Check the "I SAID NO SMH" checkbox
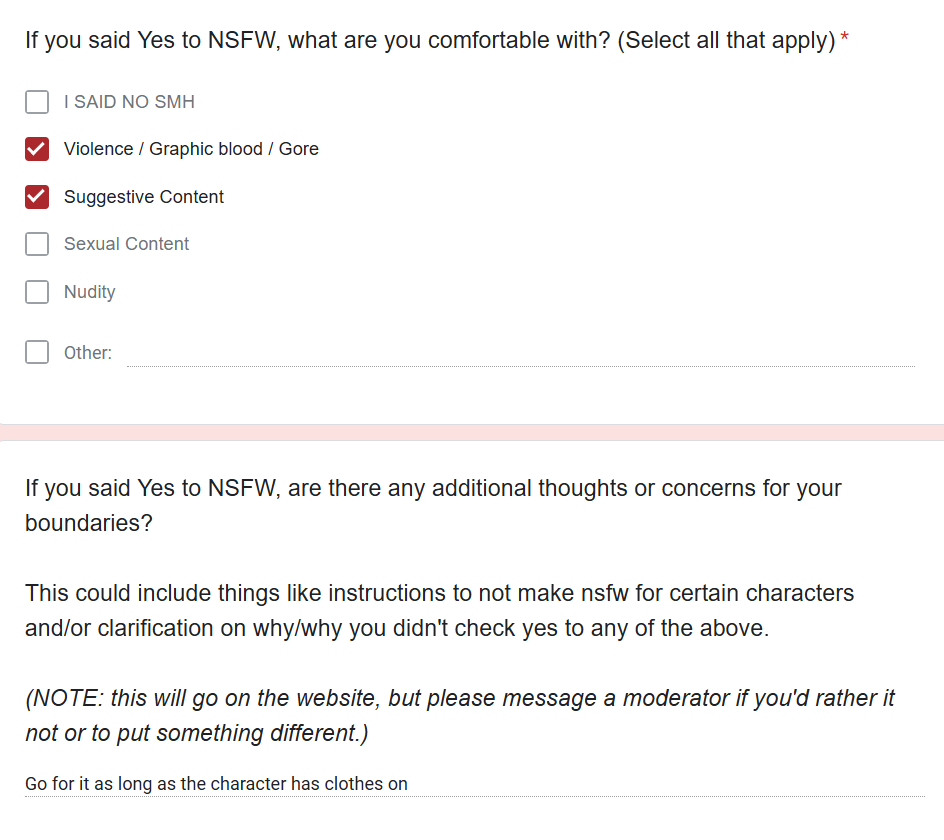Screen dimensions: 944x840 click(37, 102)
